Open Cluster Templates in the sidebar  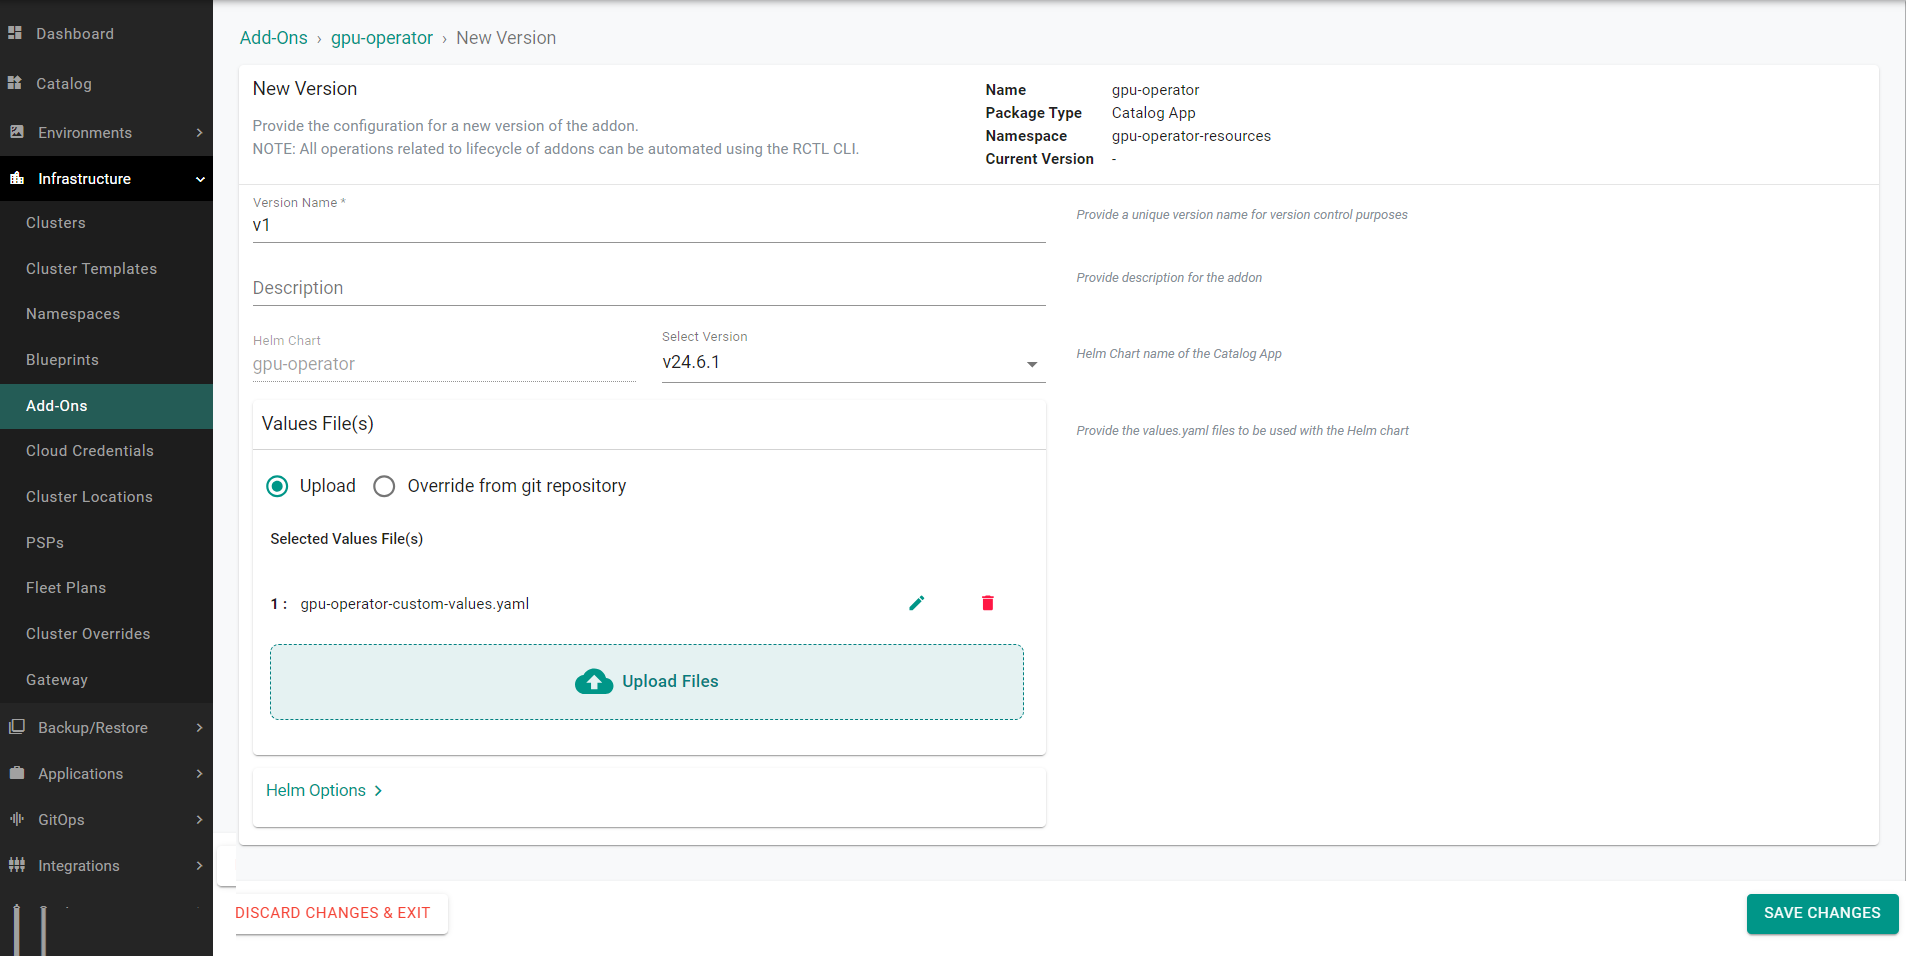(x=106, y=269)
